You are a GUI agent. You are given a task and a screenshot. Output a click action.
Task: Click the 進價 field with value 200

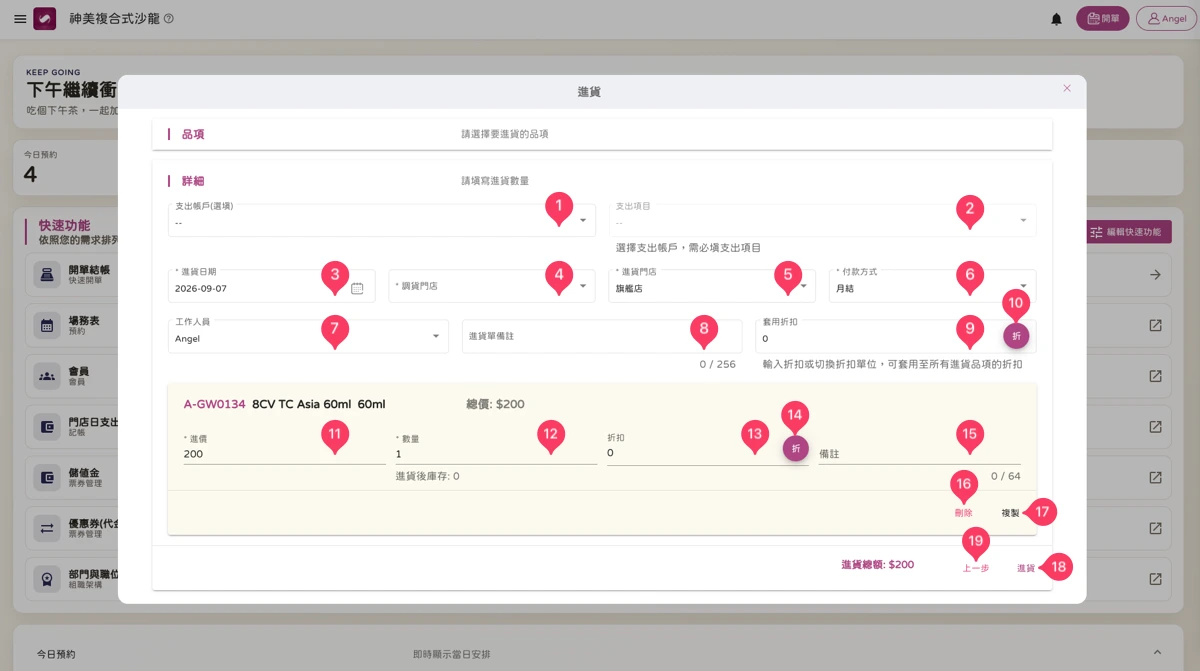284,454
